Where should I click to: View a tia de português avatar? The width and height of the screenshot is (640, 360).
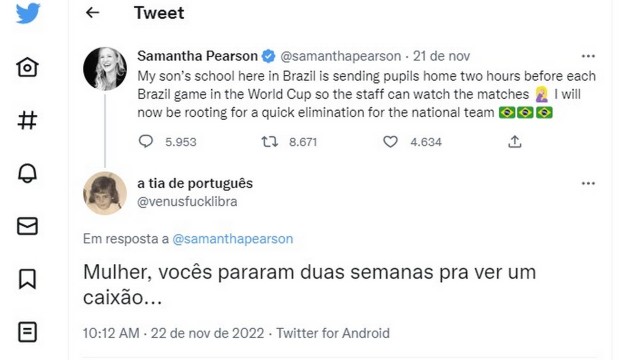[x=105, y=193]
